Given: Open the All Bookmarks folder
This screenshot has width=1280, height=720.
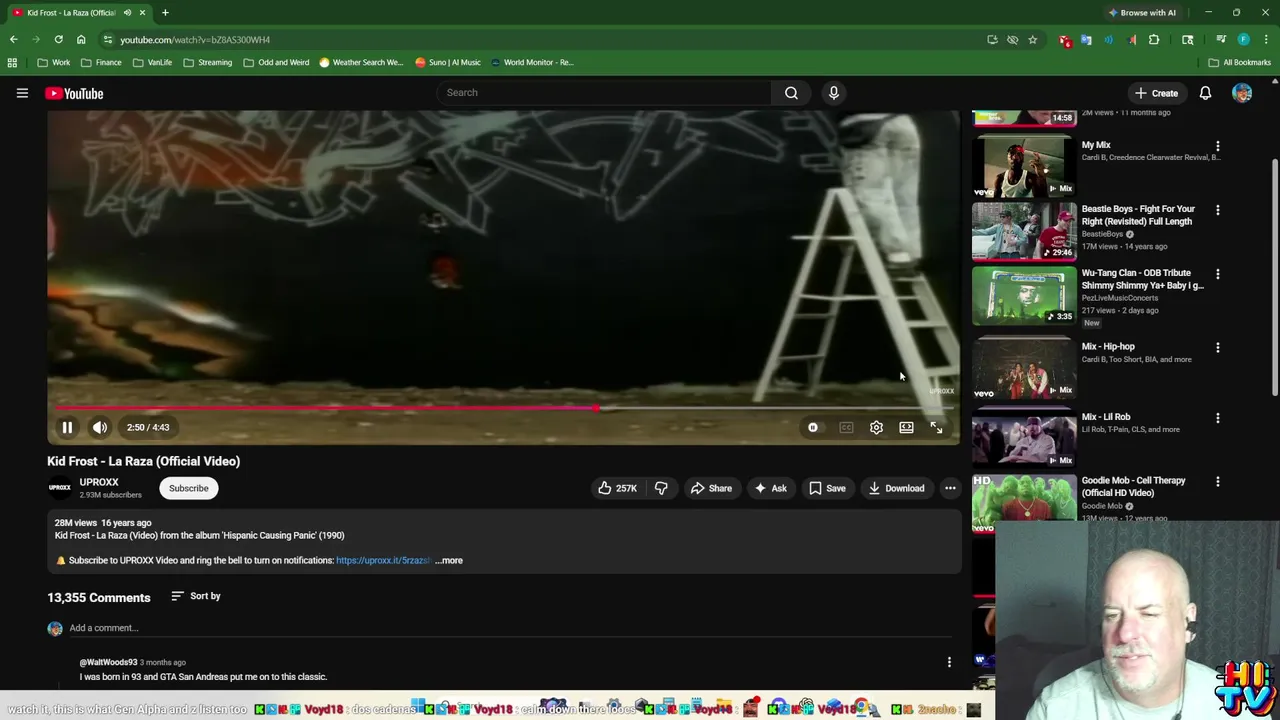Looking at the screenshot, I should [1239, 62].
